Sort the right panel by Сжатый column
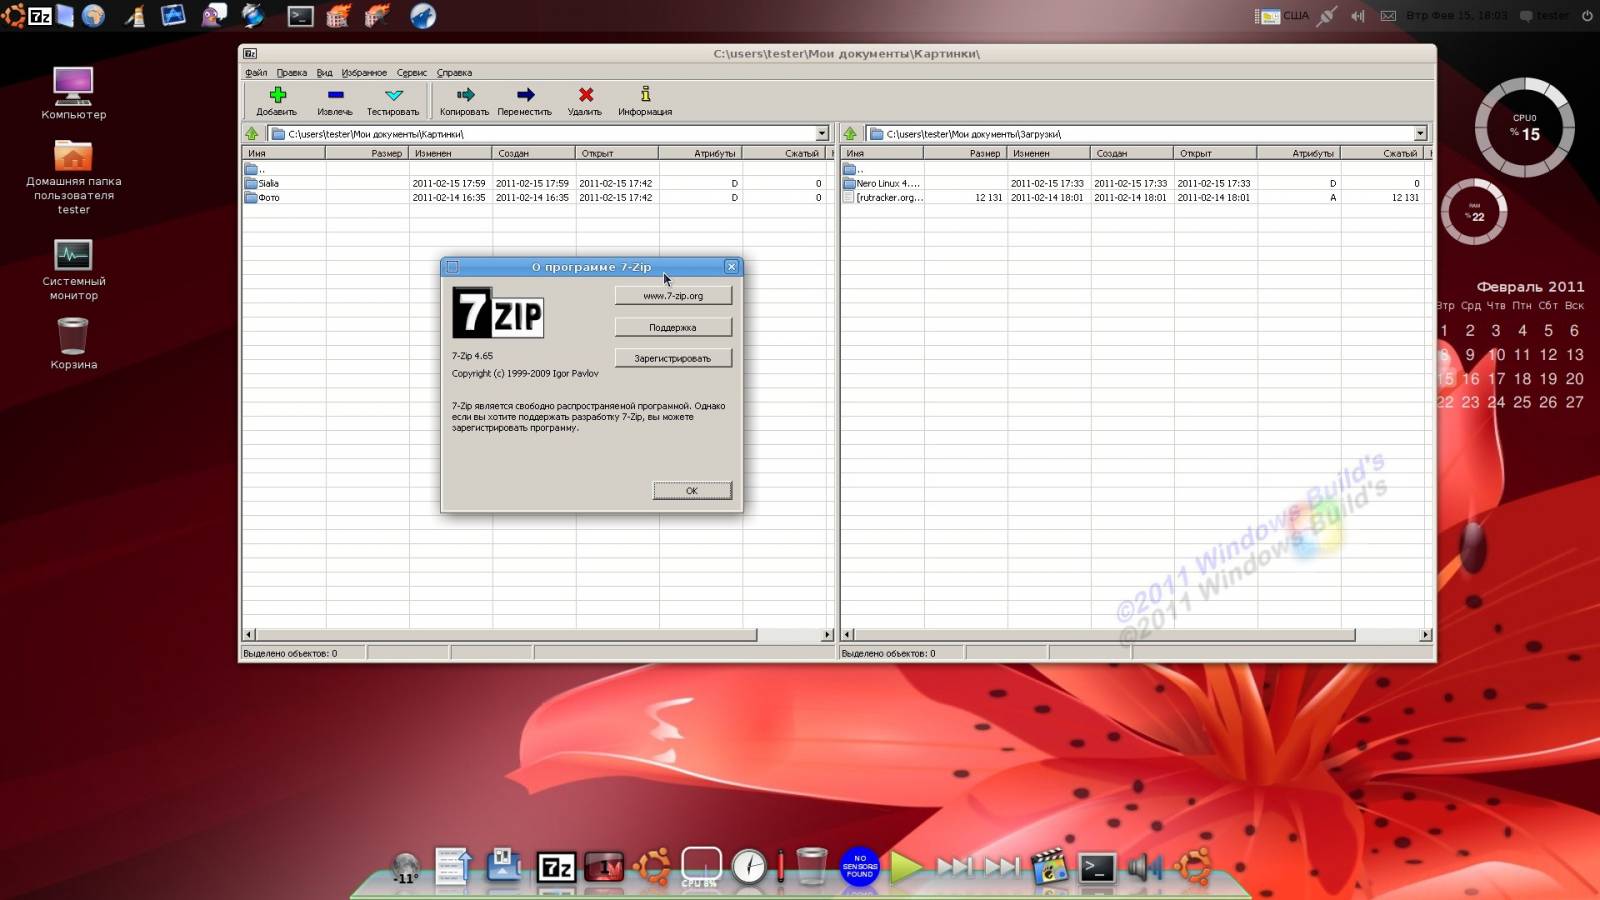The width and height of the screenshot is (1600, 900). [x=1381, y=153]
